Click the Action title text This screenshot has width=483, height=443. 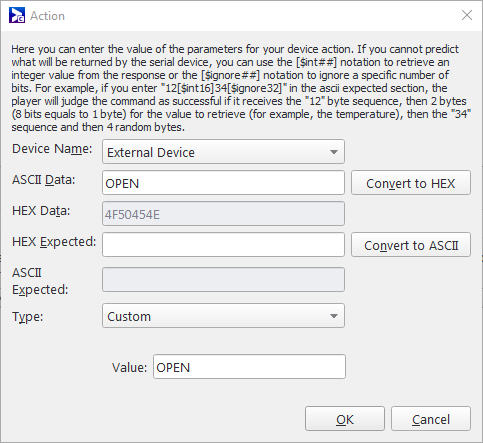47,16
